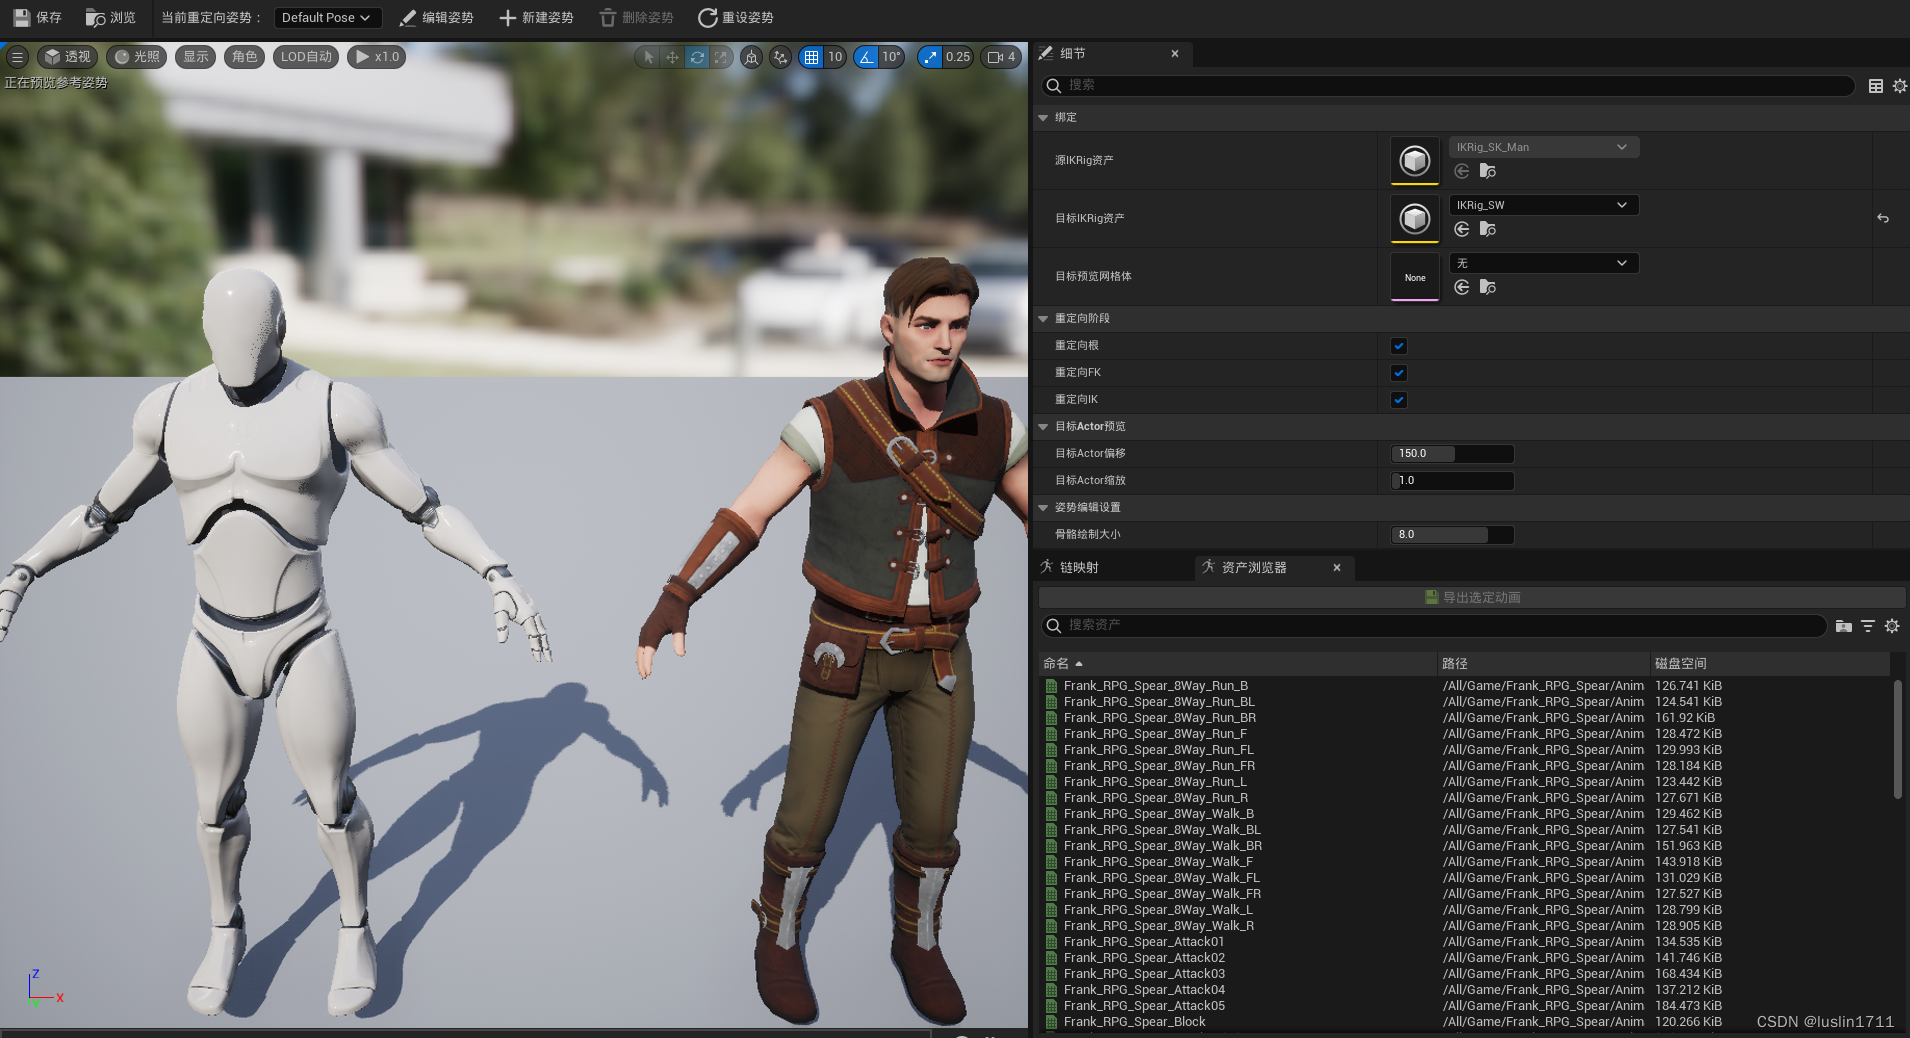Screen dimensions: 1910x1038
Task: Open the Default Pose retarget pose dropdown
Action: (x=327, y=17)
